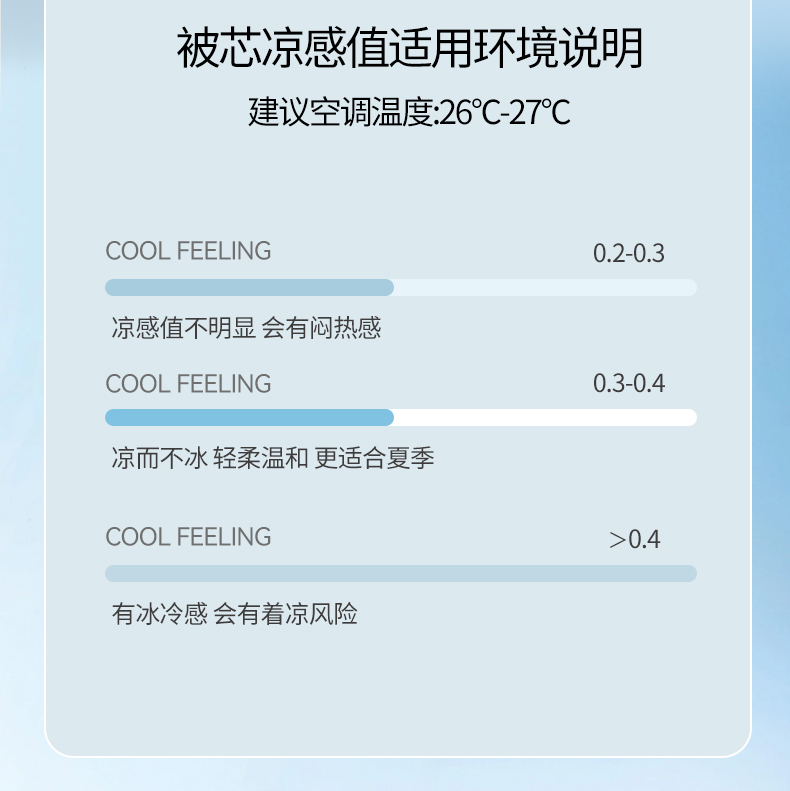Click the white empty part of 0.3-0.4 bar
The height and width of the screenshot is (791, 790).
tap(545, 418)
